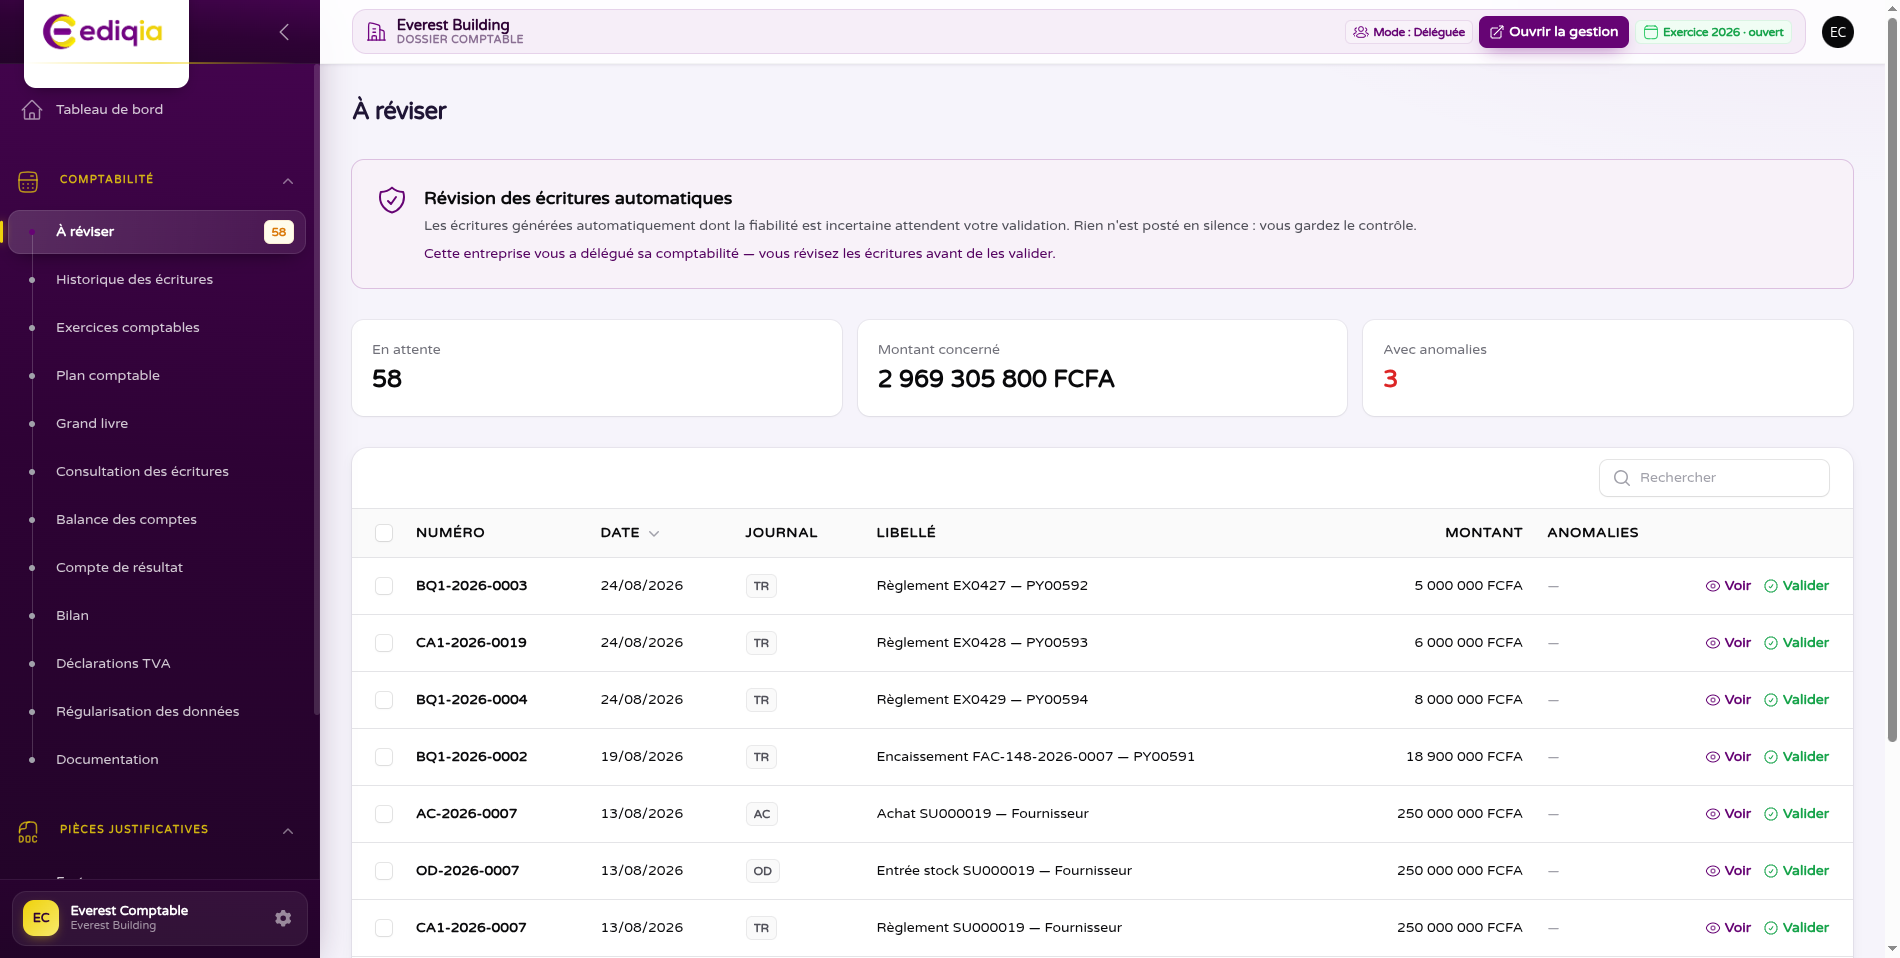Validate entry AC-2026-0007

point(1797,814)
